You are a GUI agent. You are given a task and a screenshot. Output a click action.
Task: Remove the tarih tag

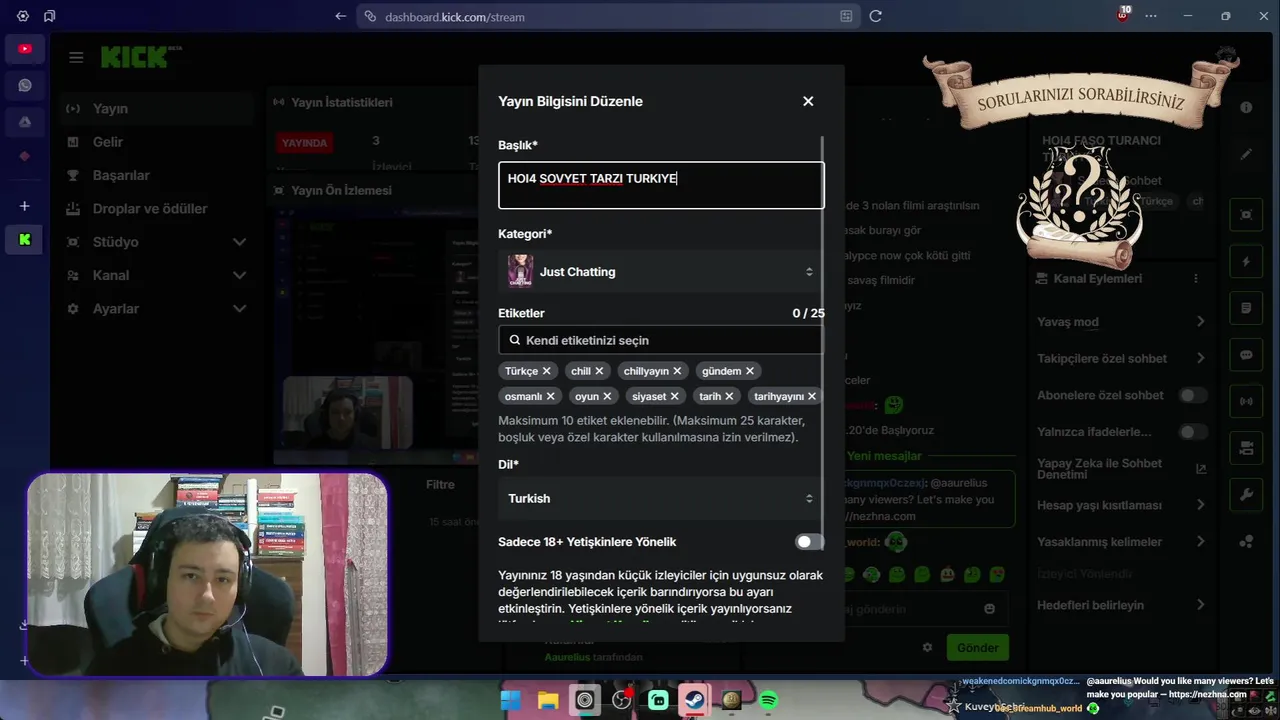pos(729,396)
